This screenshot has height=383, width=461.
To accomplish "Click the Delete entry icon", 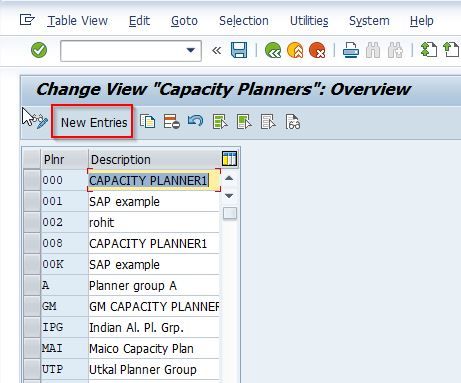I will pyautogui.click(x=172, y=122).
